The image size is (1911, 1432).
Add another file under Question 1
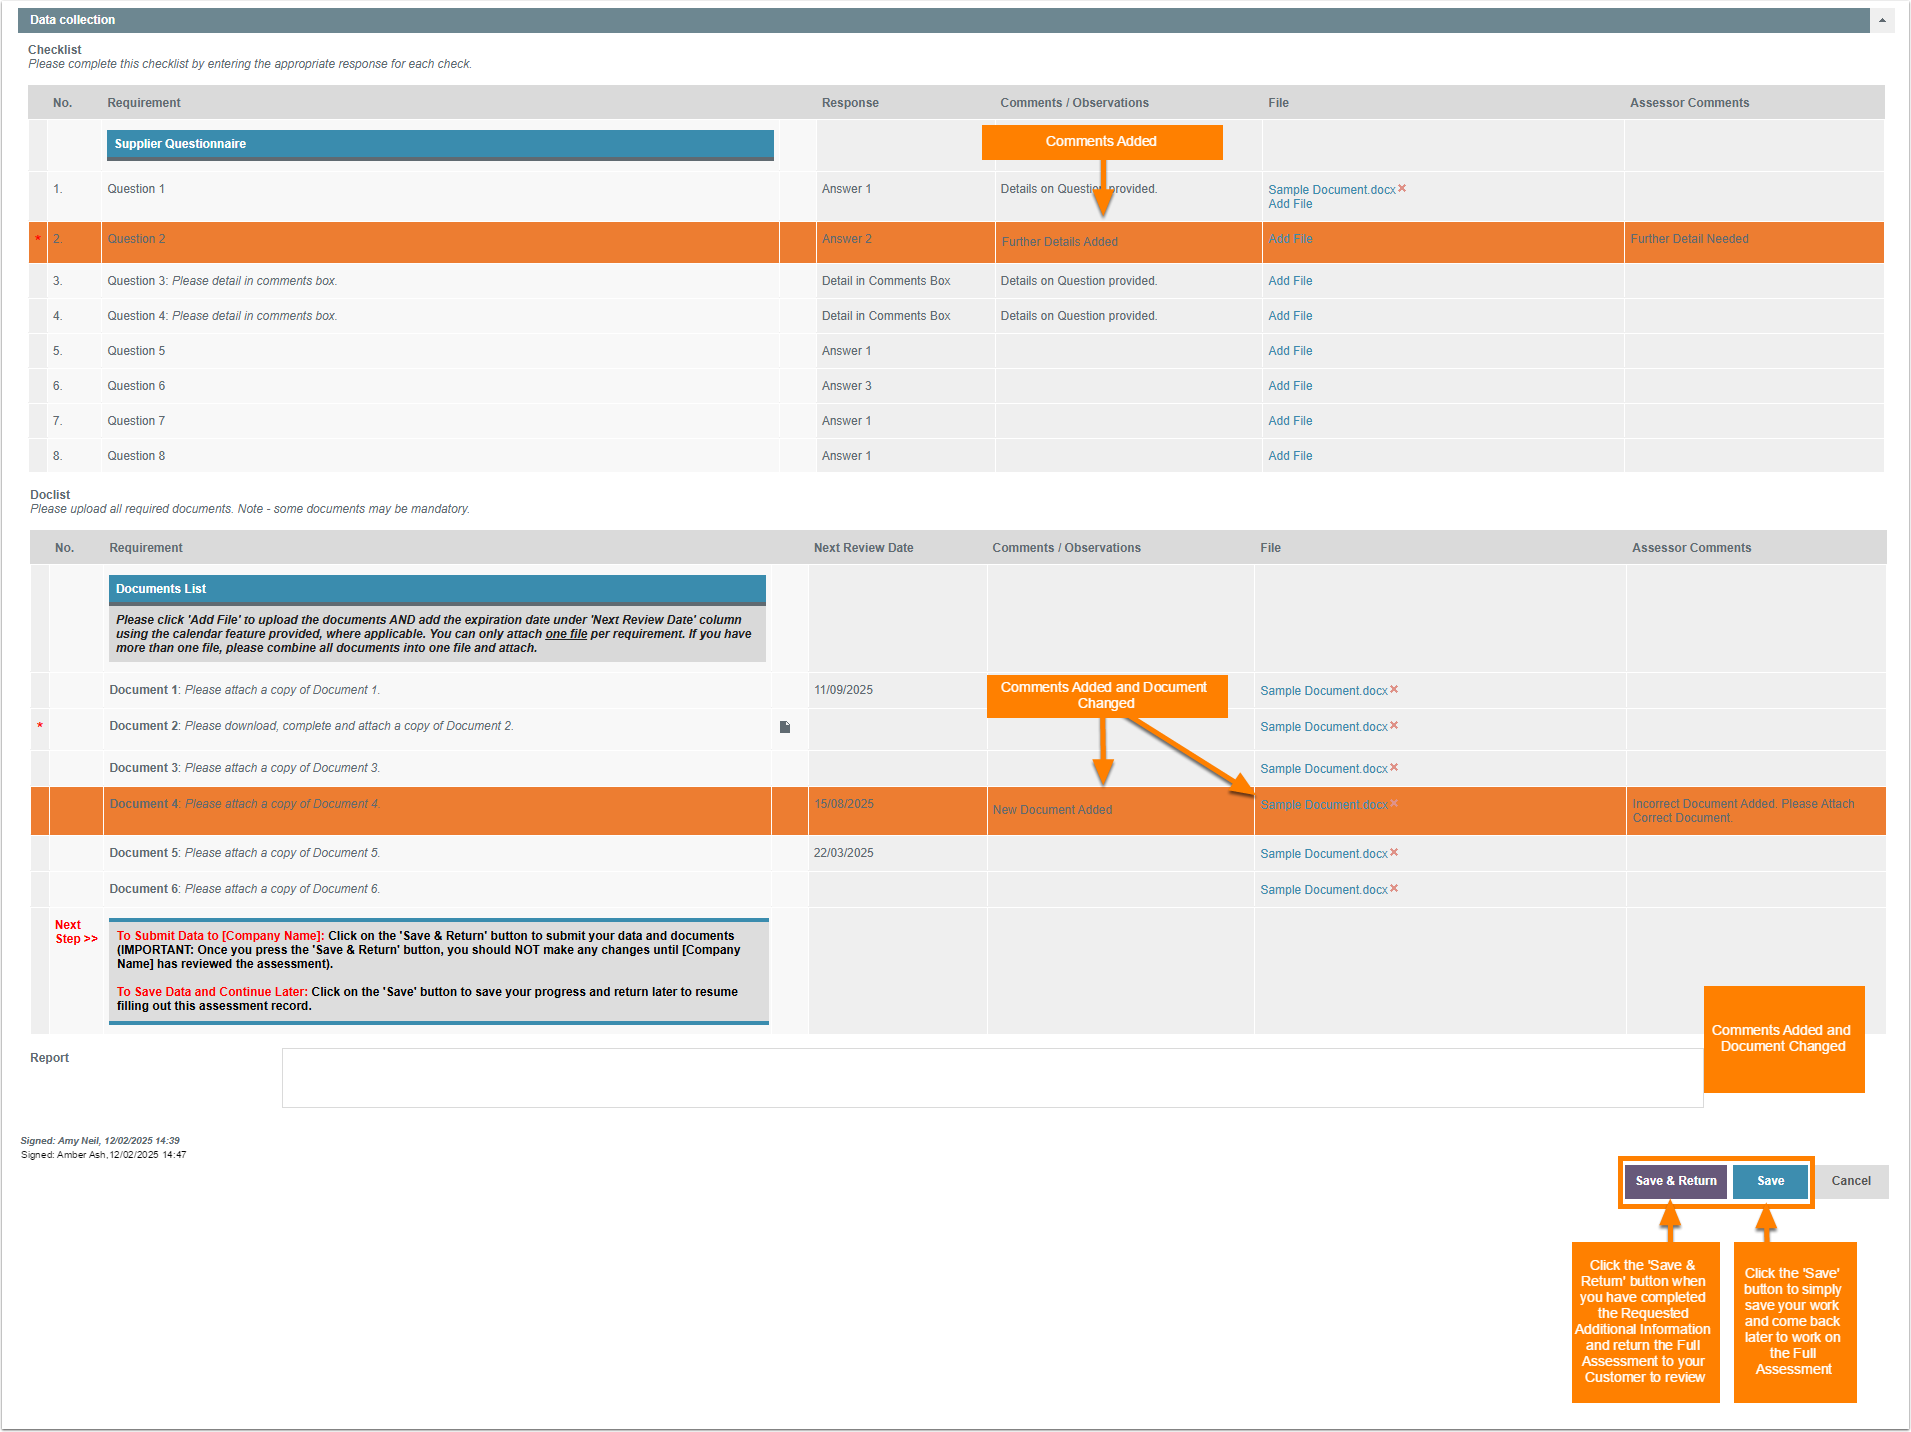pyautogui.click(x=1290, y=204)
